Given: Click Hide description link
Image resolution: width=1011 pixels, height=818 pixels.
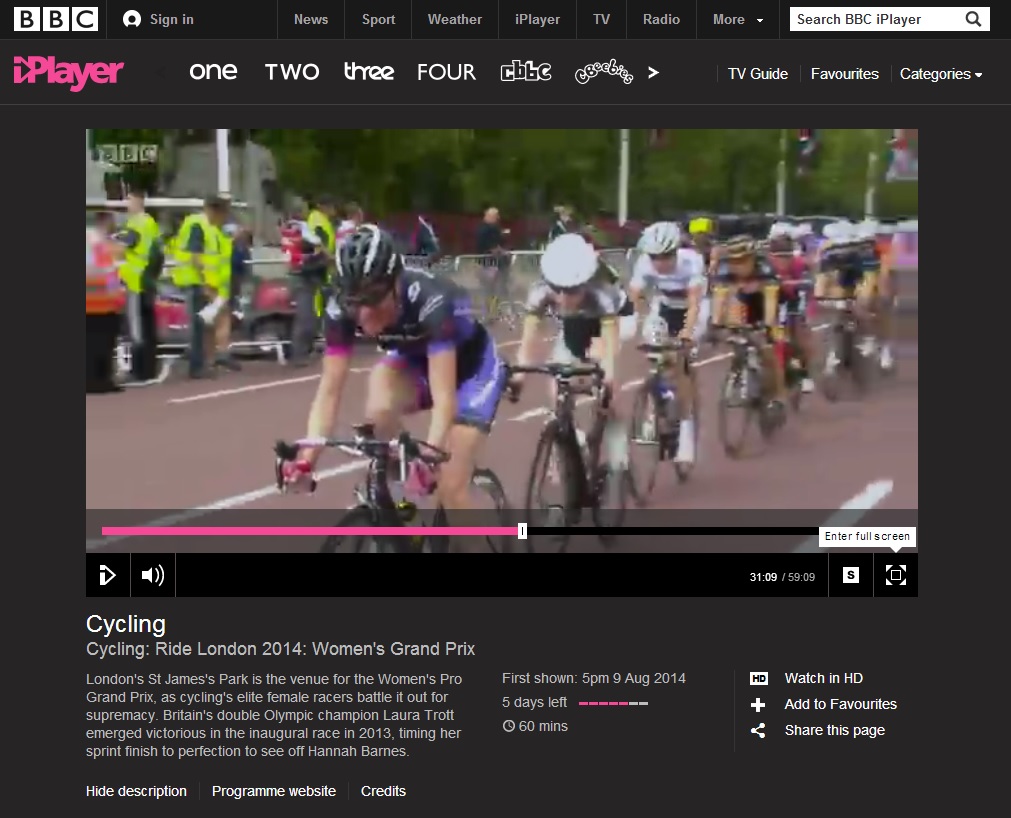Looking at the screenshot, I should 136,791.
